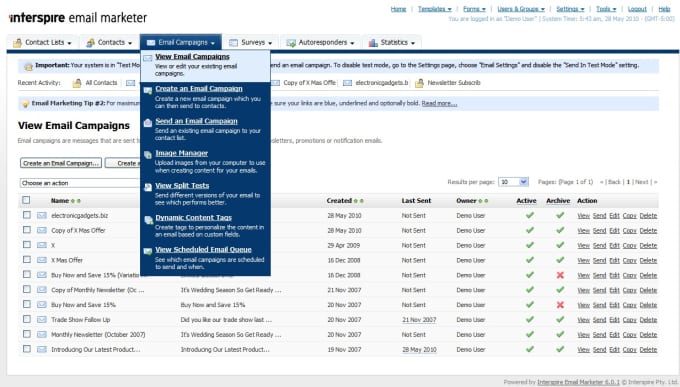Click Delete link for electronicgadgets.biz row
The image size is (680, 387).
point(648,216)
